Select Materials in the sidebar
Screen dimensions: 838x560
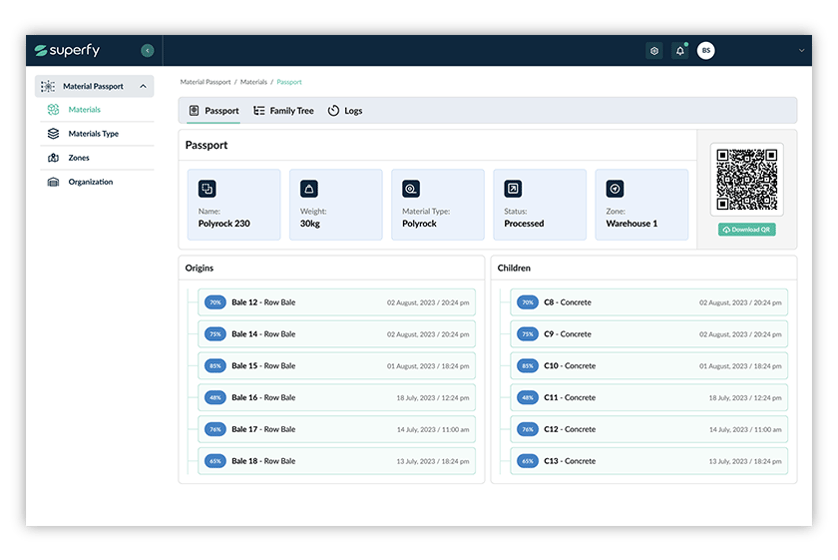pyautogui.click(x=84, y=110)
